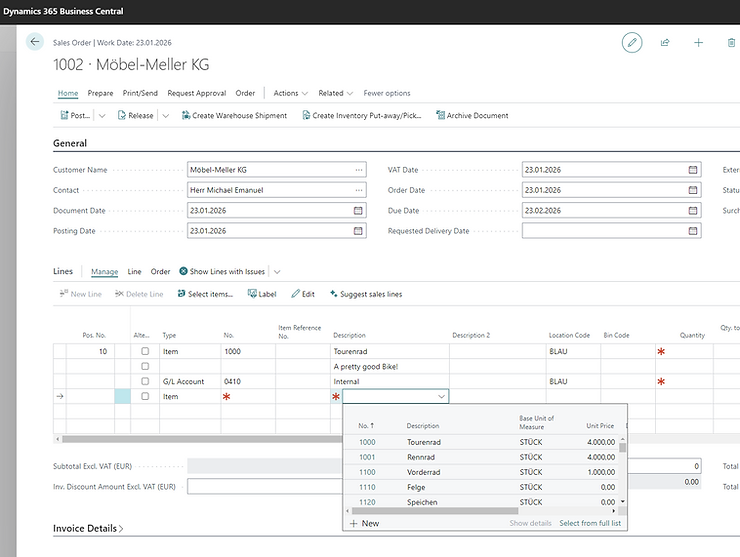Expand the Related menu dropdown

tap(336, 93)
